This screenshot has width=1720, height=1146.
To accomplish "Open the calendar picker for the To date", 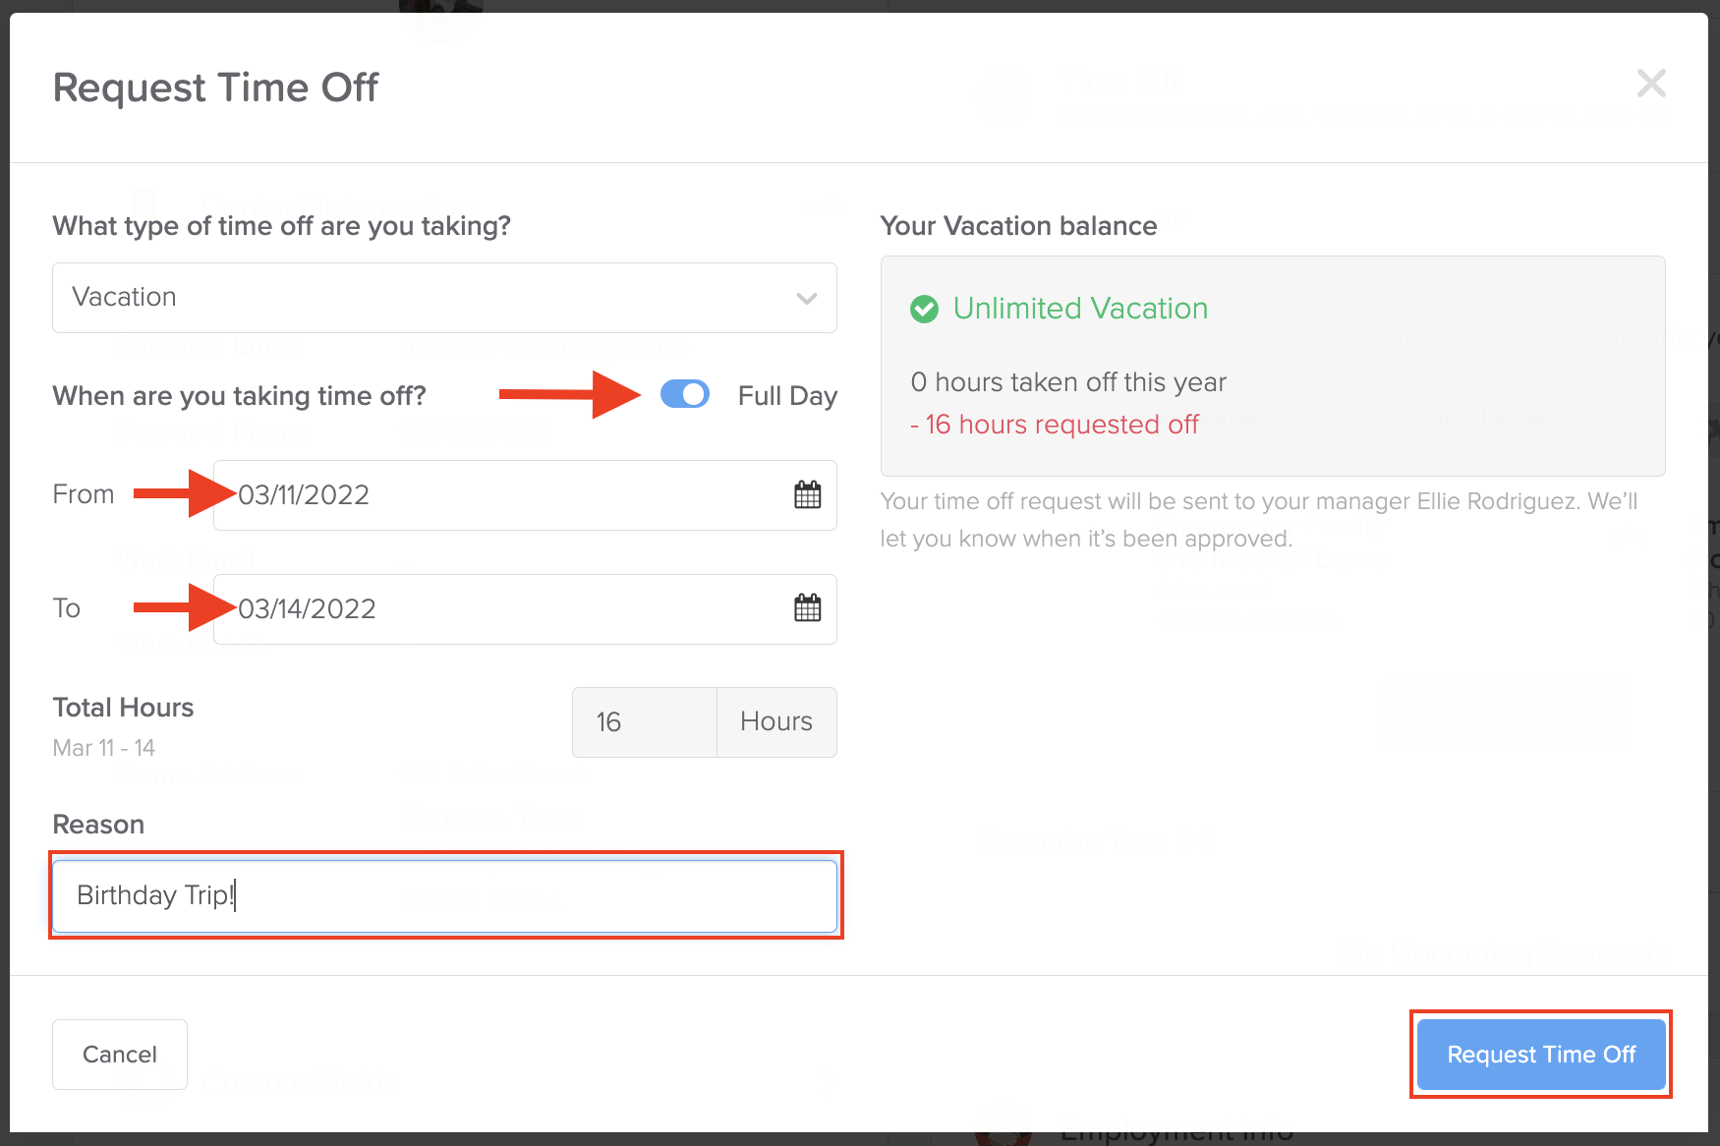I will coord(808,609).
